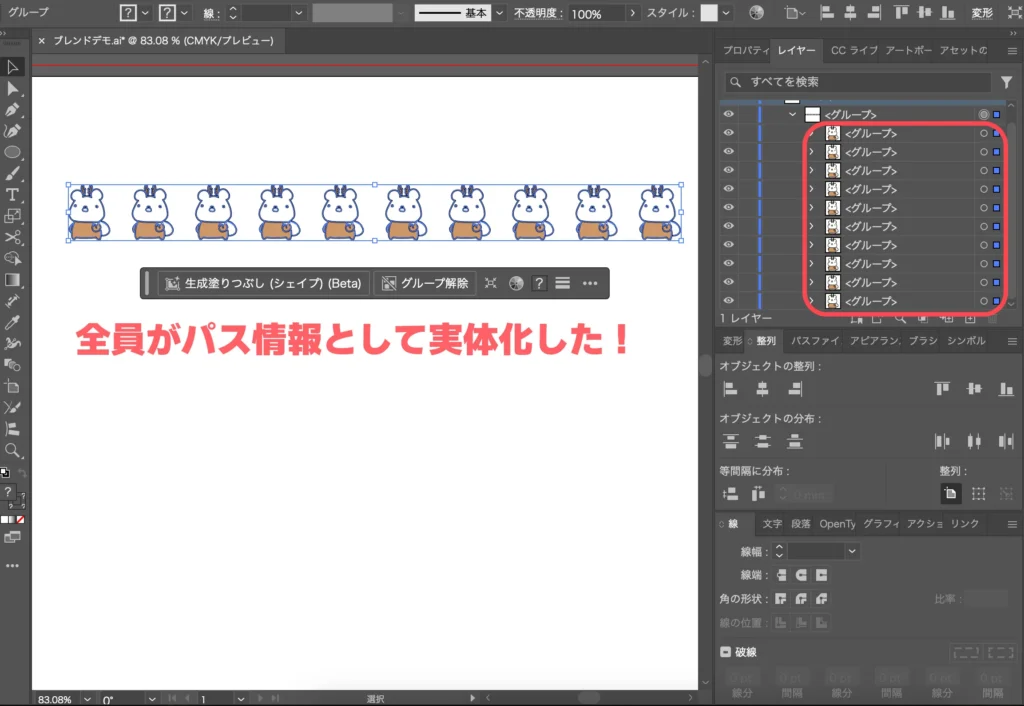The height and width of the screenshot is (706, 1024).
Task: Select the Scissors tool
Action: click(x=13, y=237)
